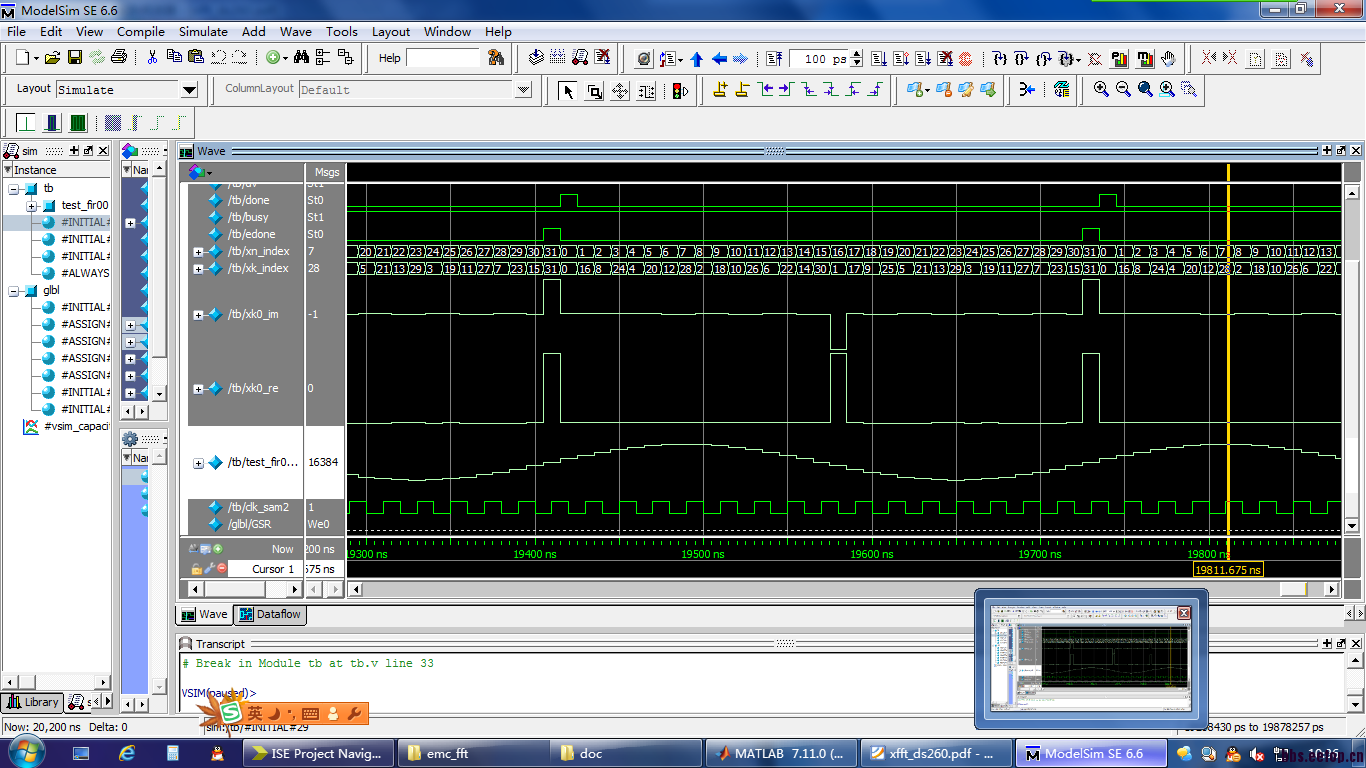Click the Print icon in the toolbar

point(119,58)
